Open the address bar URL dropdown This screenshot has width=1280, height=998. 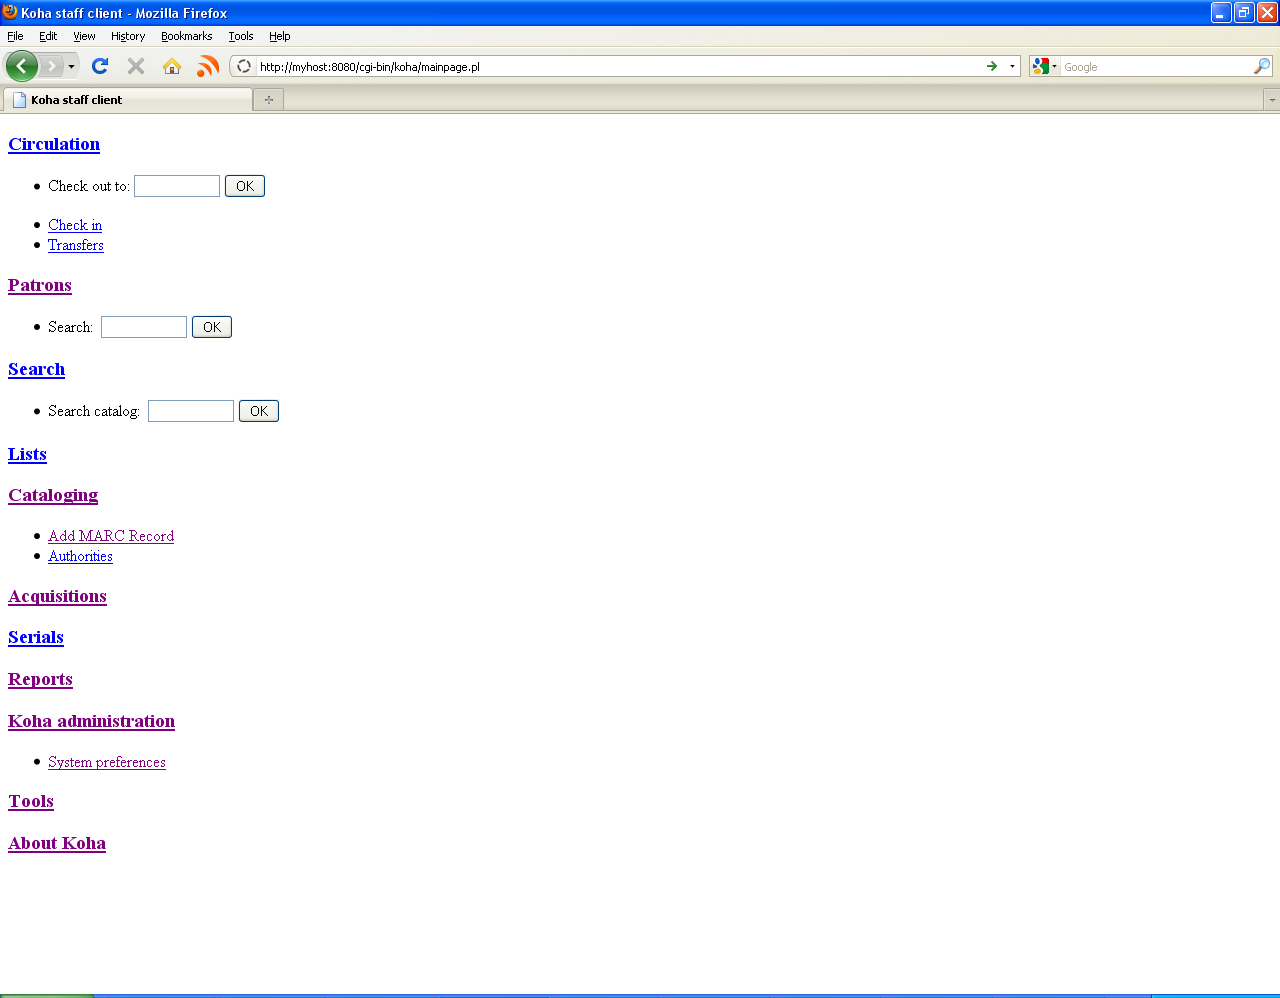1012,66
